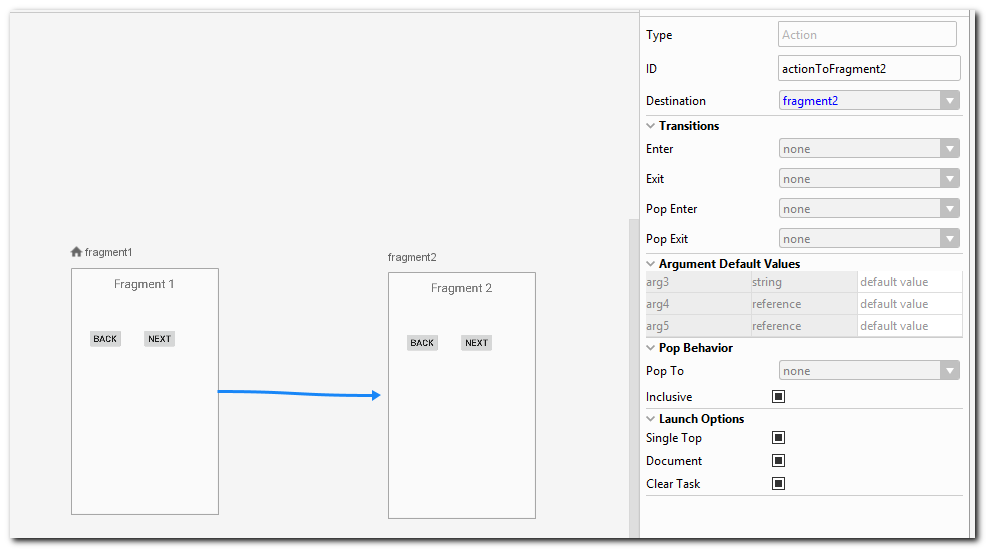This screenshot has width=986, height=549.
Task: Collapse the Launch Options section
Action: (651, 419)
